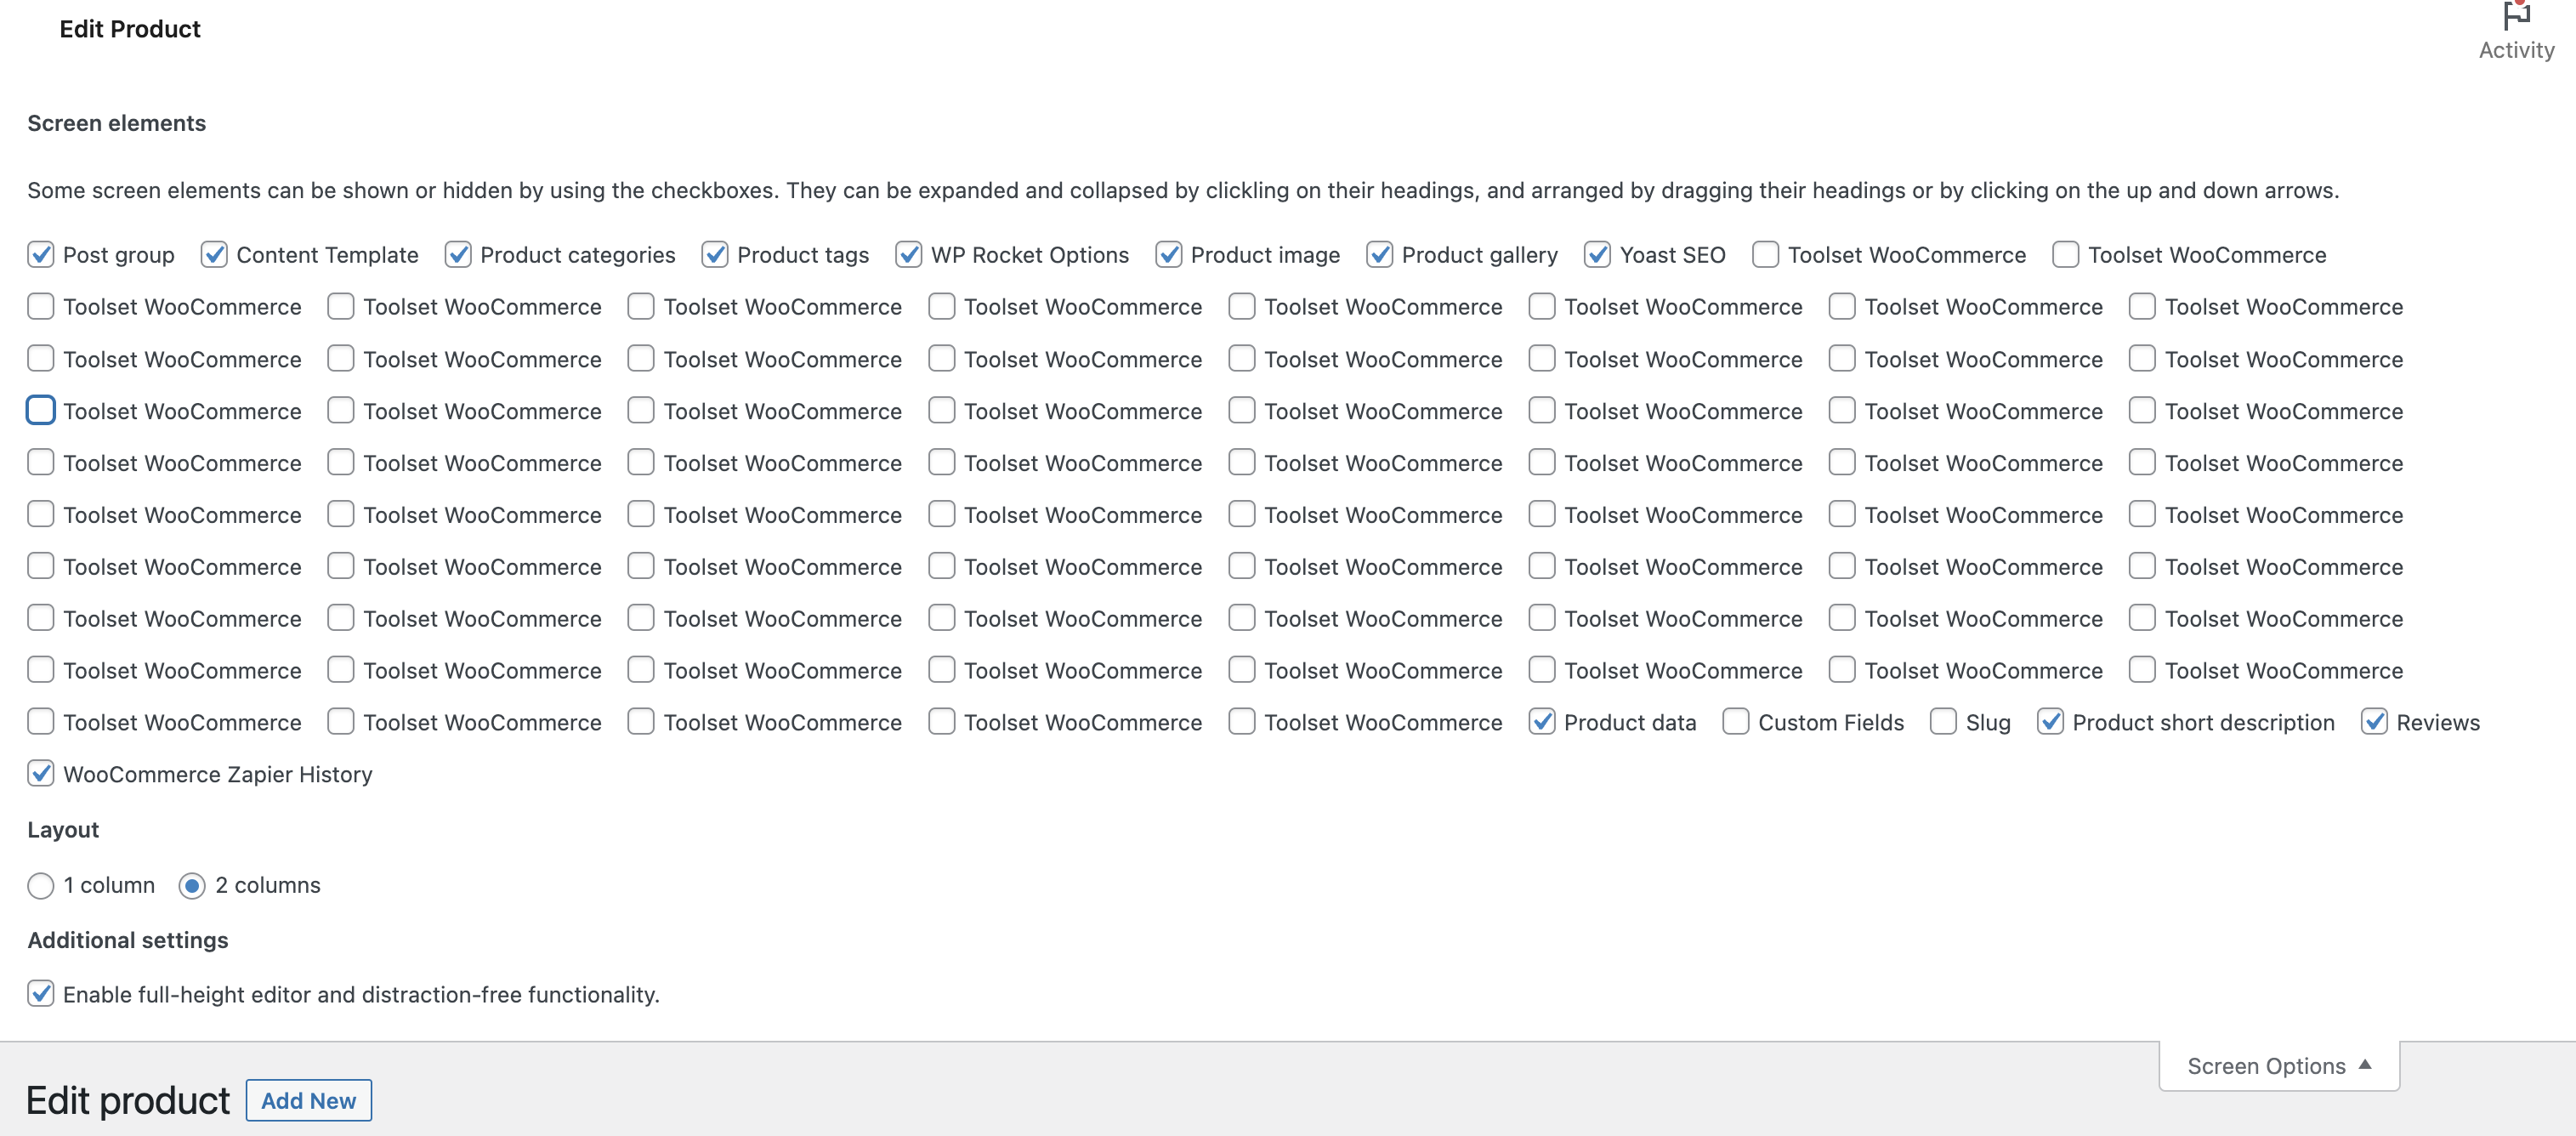Collapse the Screen Options panel
The height and width of the screenshot is (1136, 2576).
point(2279,1066)
